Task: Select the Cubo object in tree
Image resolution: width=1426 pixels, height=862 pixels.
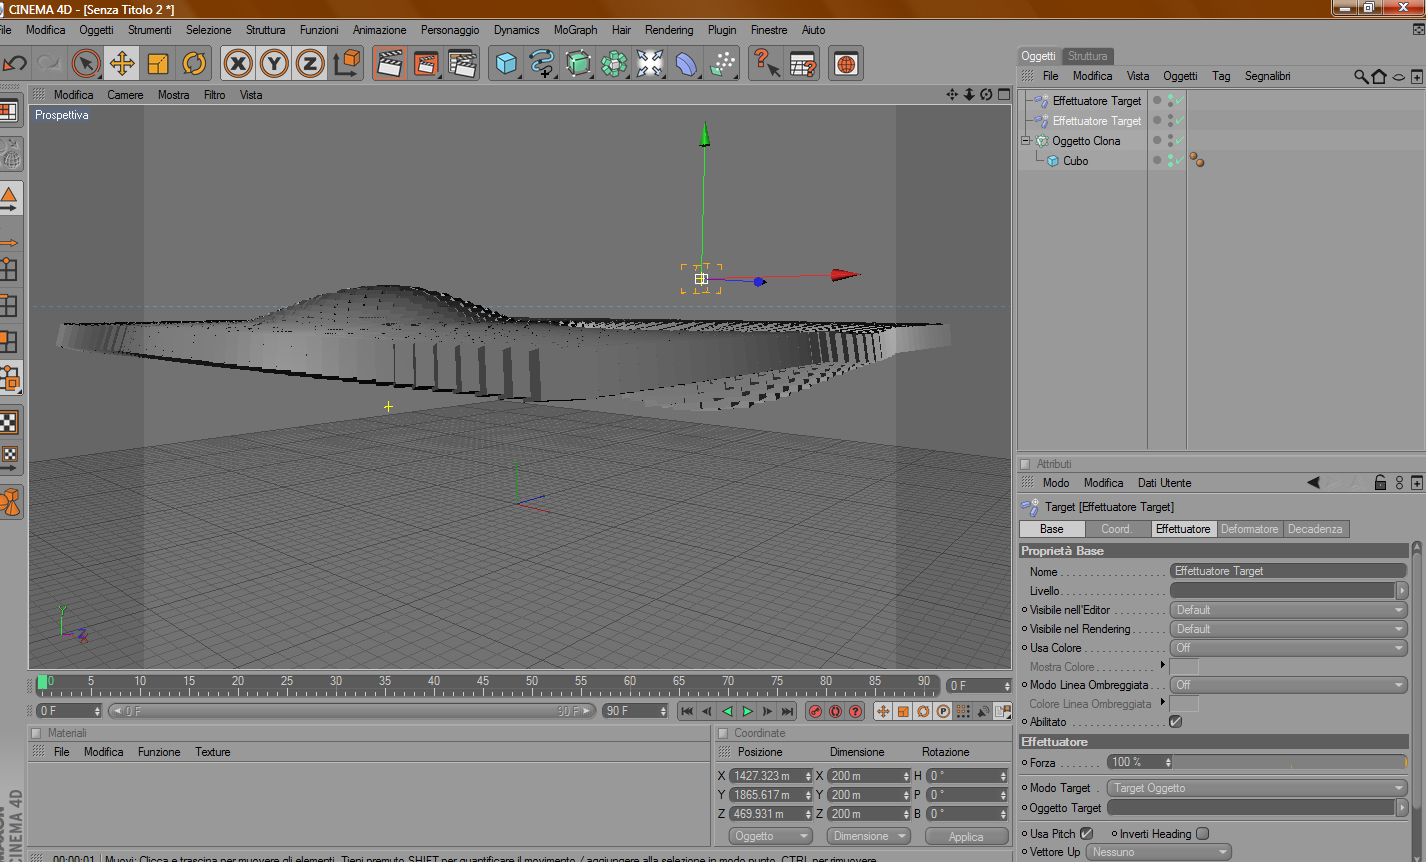Action: pyautogui.click(x=1075, y=161)
